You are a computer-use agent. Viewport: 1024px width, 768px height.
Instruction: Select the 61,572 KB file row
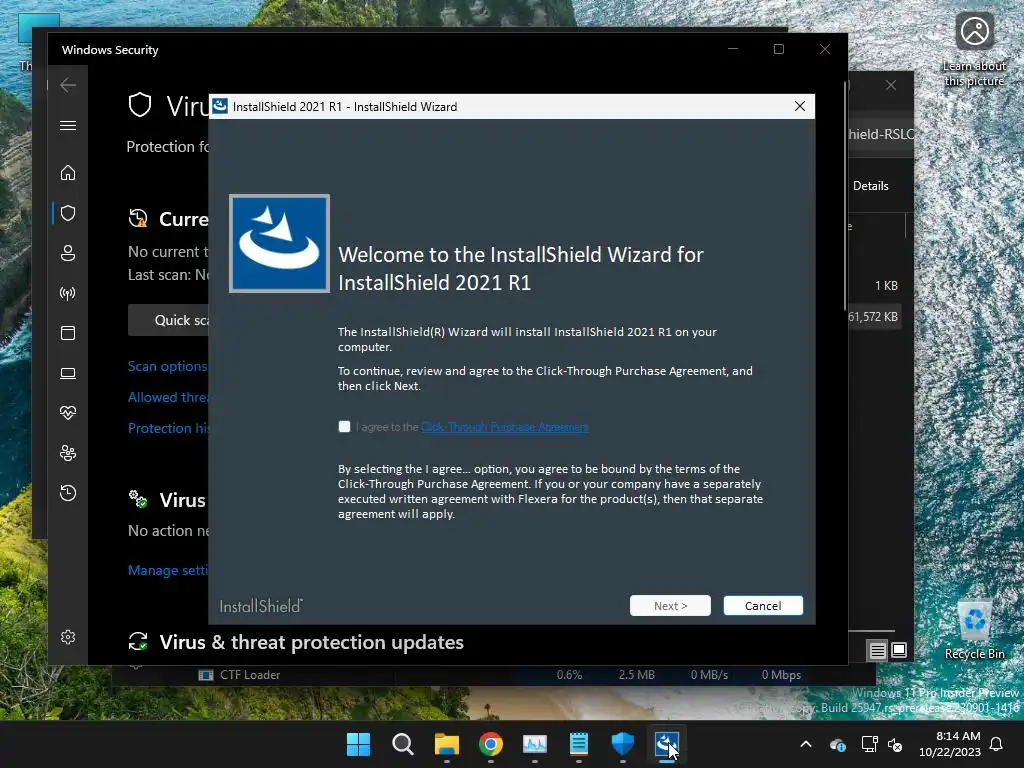875,317
